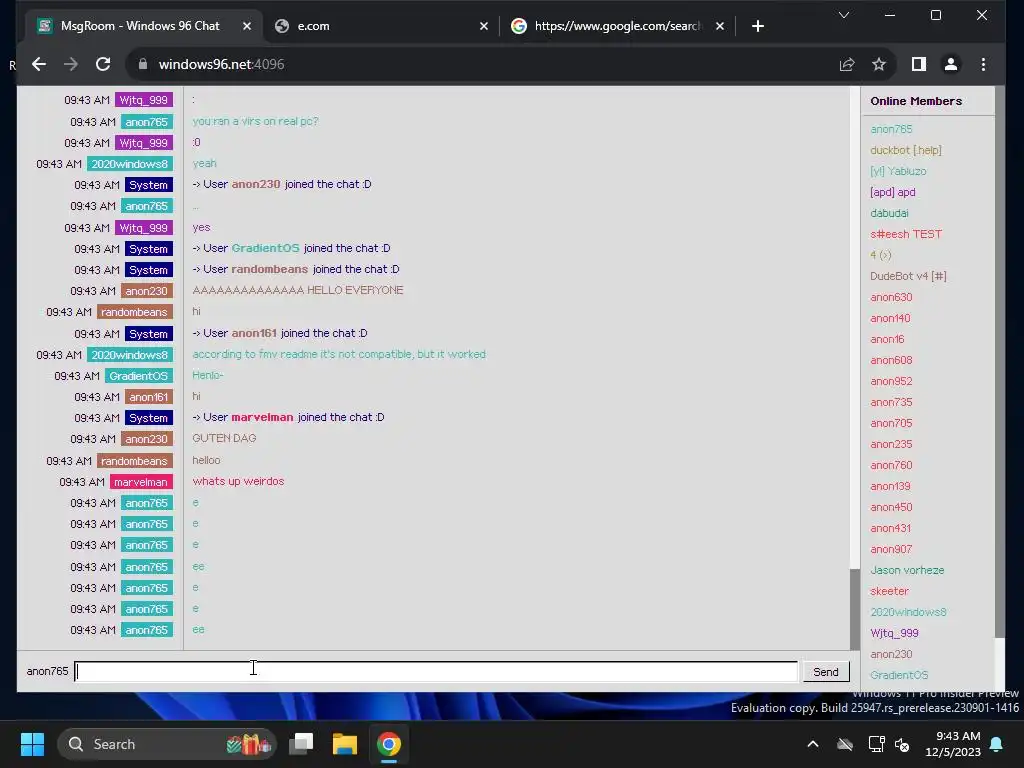
Task: Click the anon161 name badge in chat
Action: click(148, 397)
